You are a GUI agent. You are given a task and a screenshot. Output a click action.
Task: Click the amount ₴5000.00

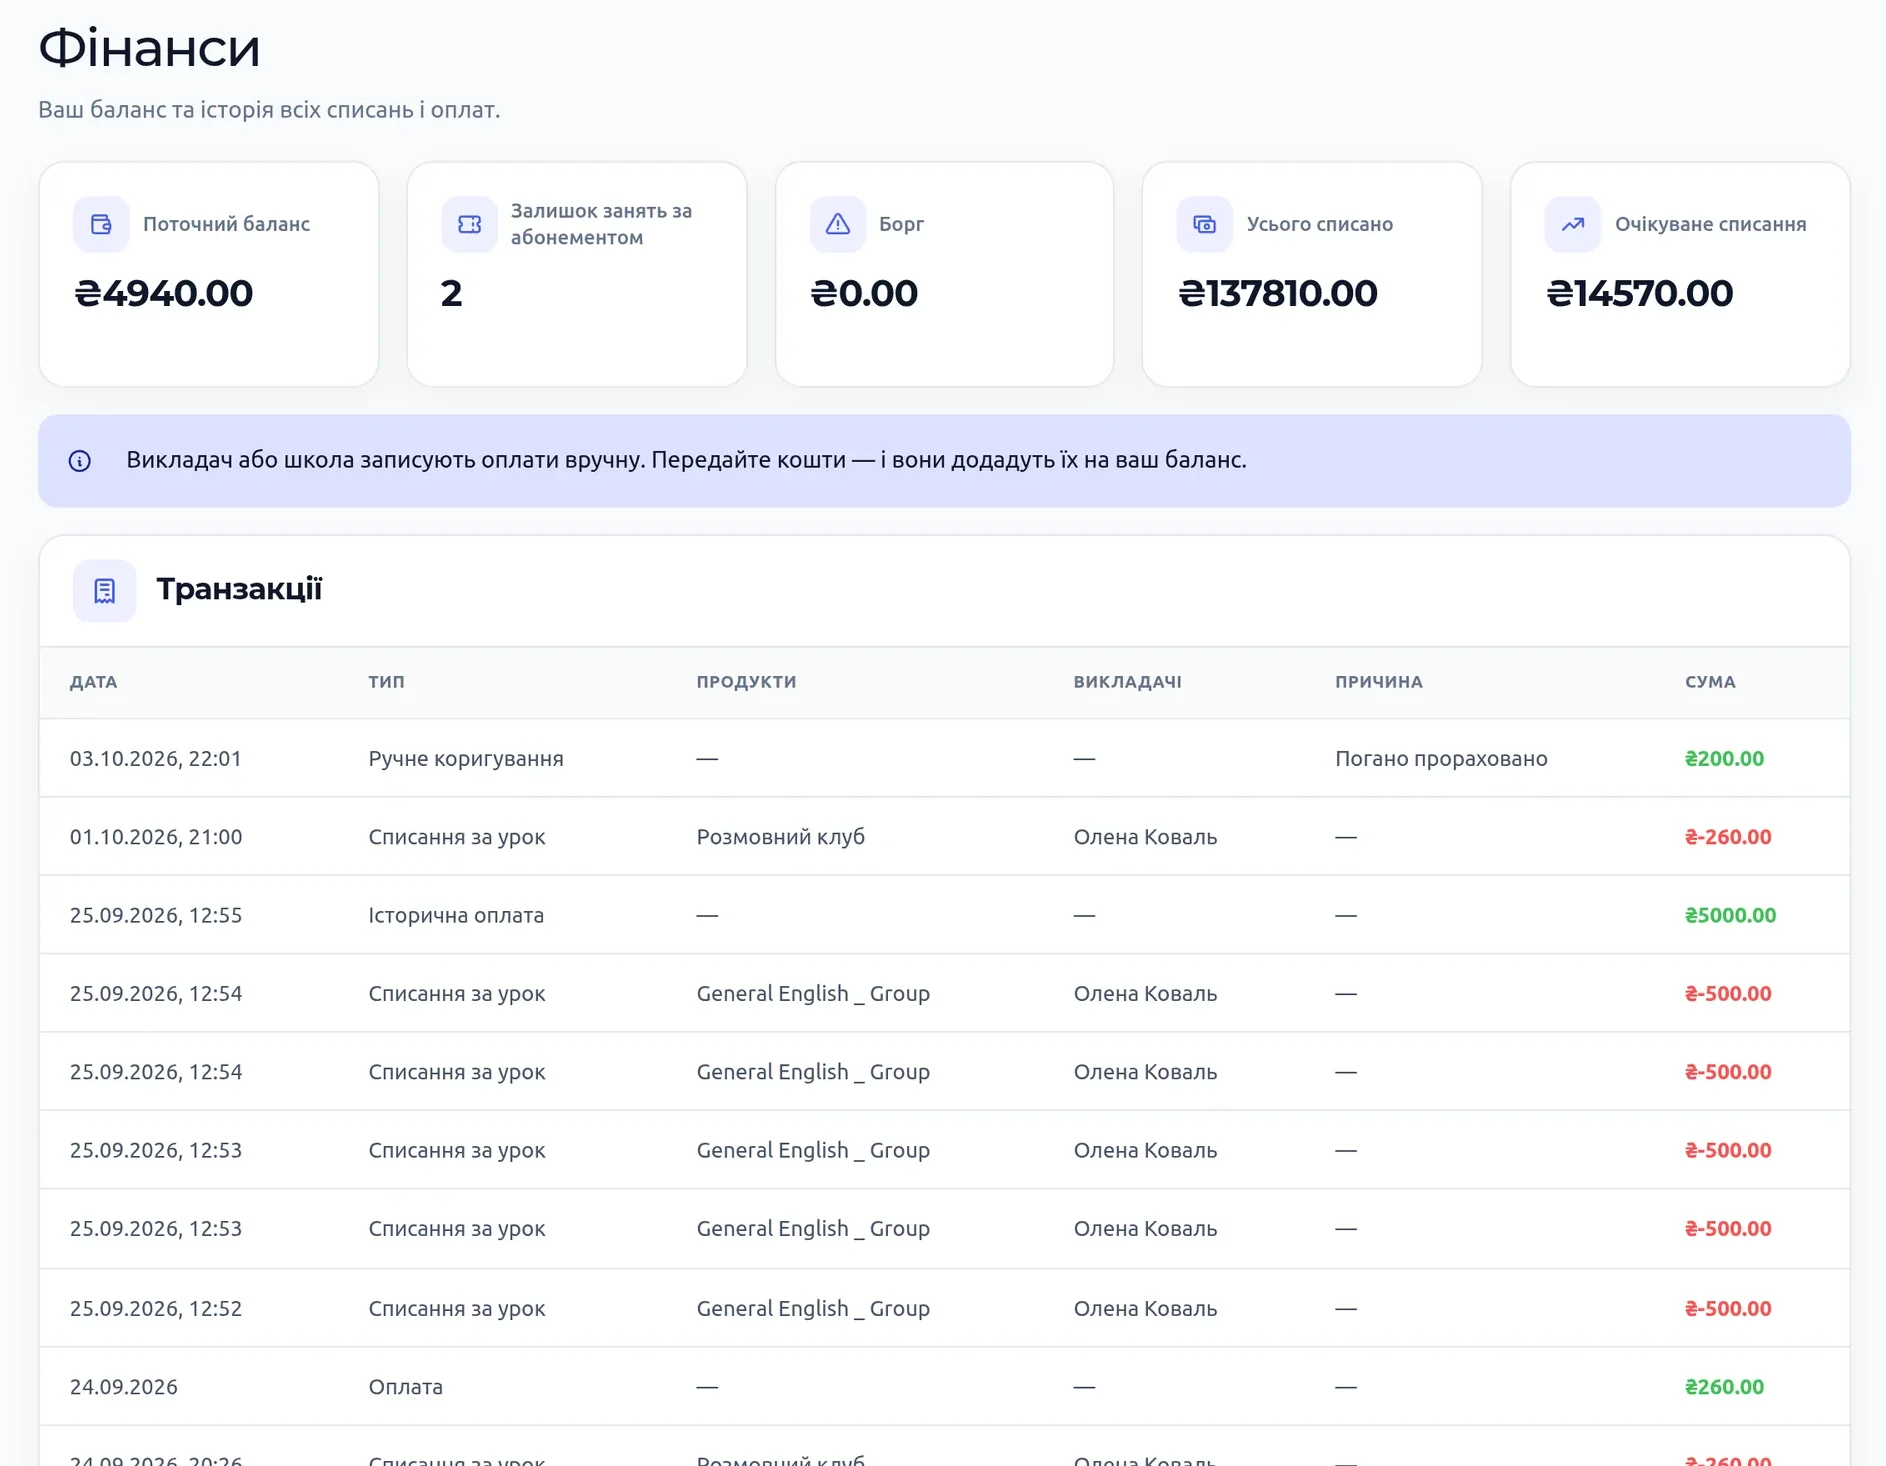(x=1731, y=915)
